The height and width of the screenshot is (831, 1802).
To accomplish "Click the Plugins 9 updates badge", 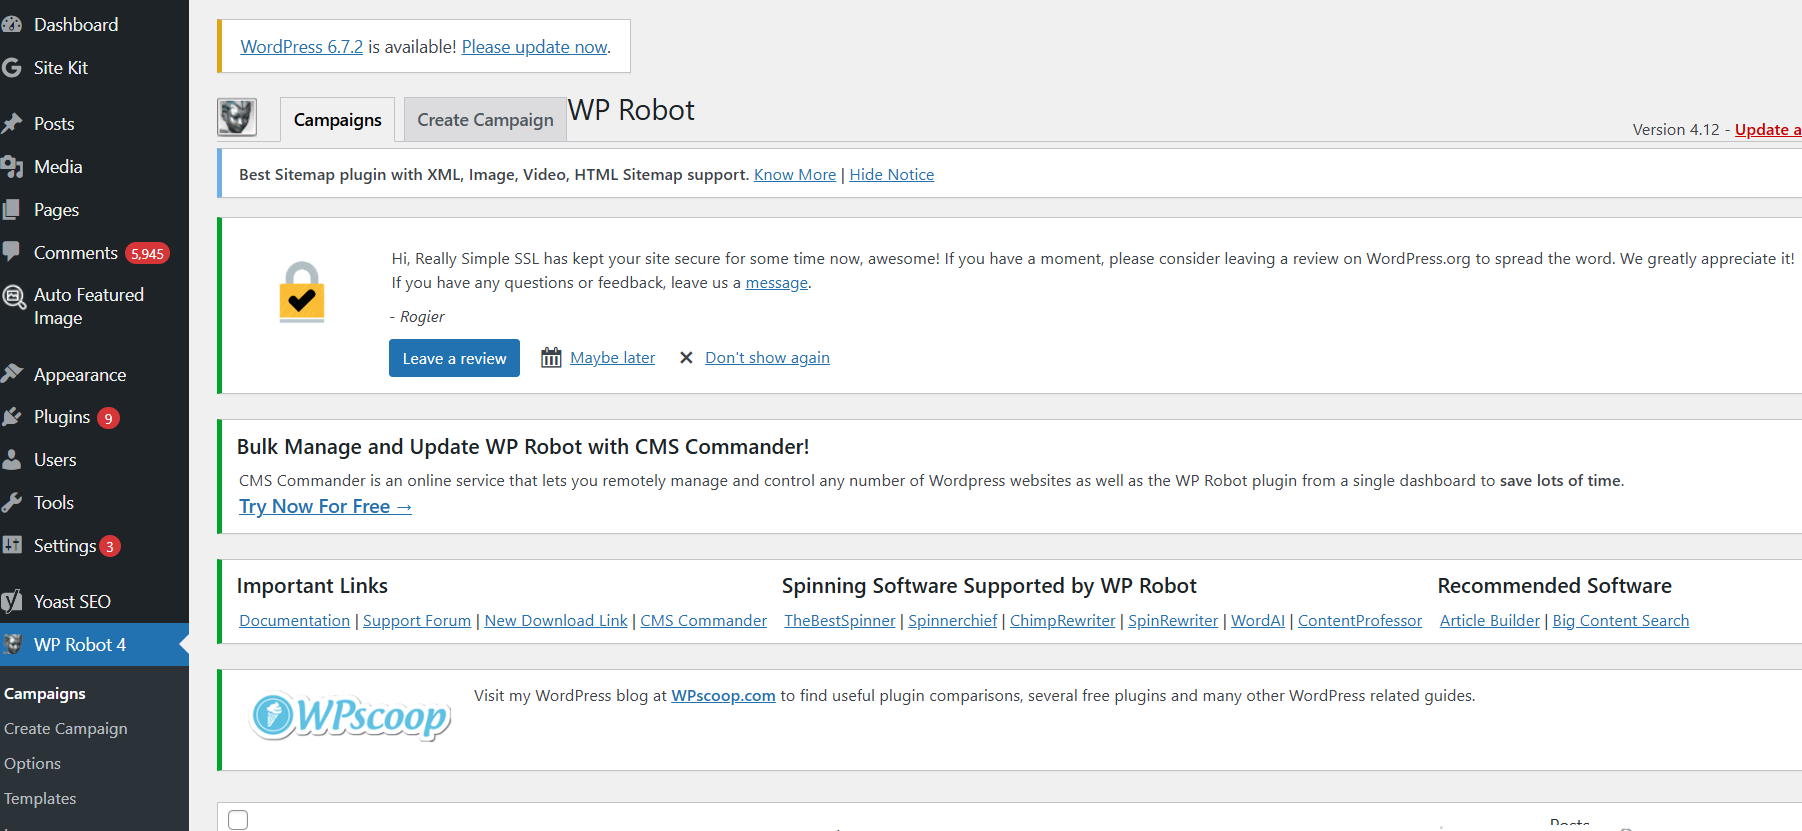I will point(108,418).
